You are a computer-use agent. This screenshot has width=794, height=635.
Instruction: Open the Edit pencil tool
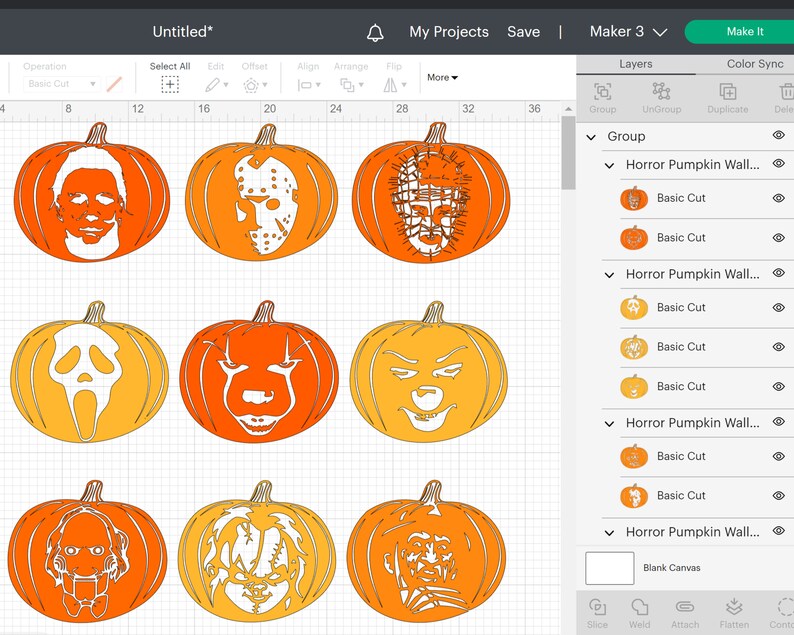point(212,85)
